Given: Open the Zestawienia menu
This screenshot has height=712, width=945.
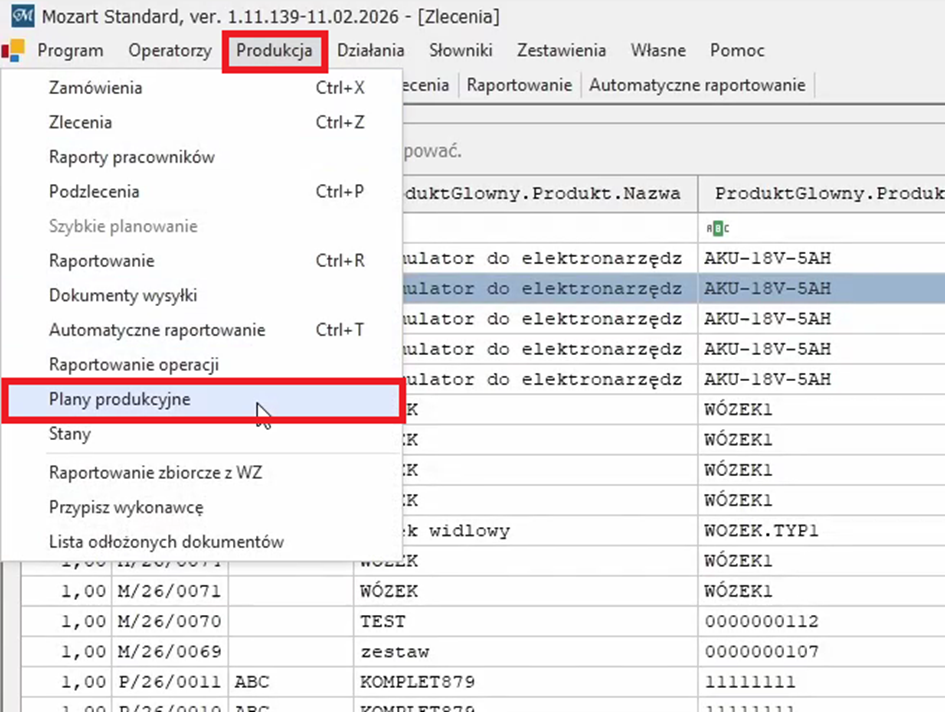Looking at the screenshot, I should click(561, 50).
